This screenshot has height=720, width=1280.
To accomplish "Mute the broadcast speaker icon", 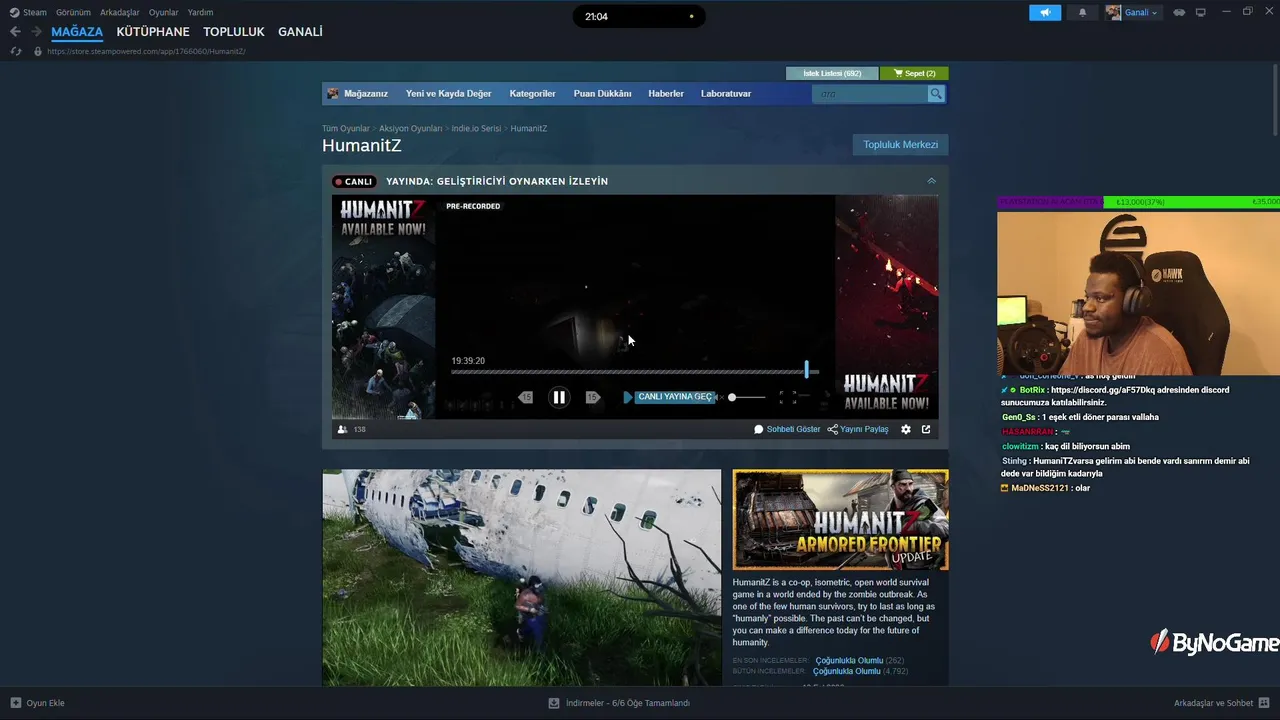I will 721,397.
